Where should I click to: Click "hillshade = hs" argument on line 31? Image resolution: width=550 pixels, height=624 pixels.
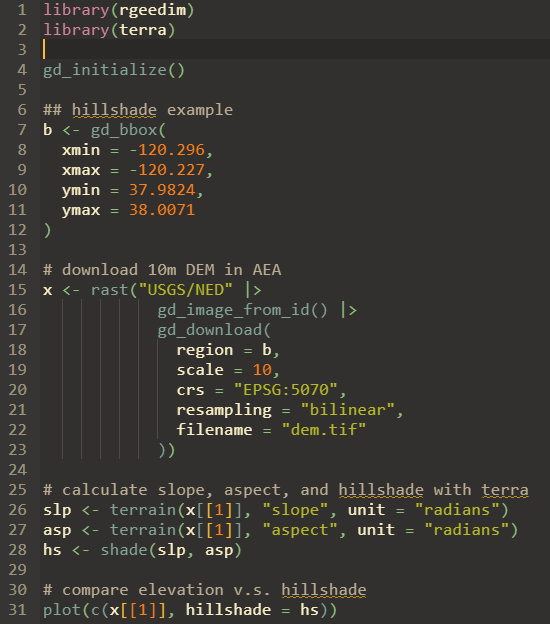tap(252, 610)
